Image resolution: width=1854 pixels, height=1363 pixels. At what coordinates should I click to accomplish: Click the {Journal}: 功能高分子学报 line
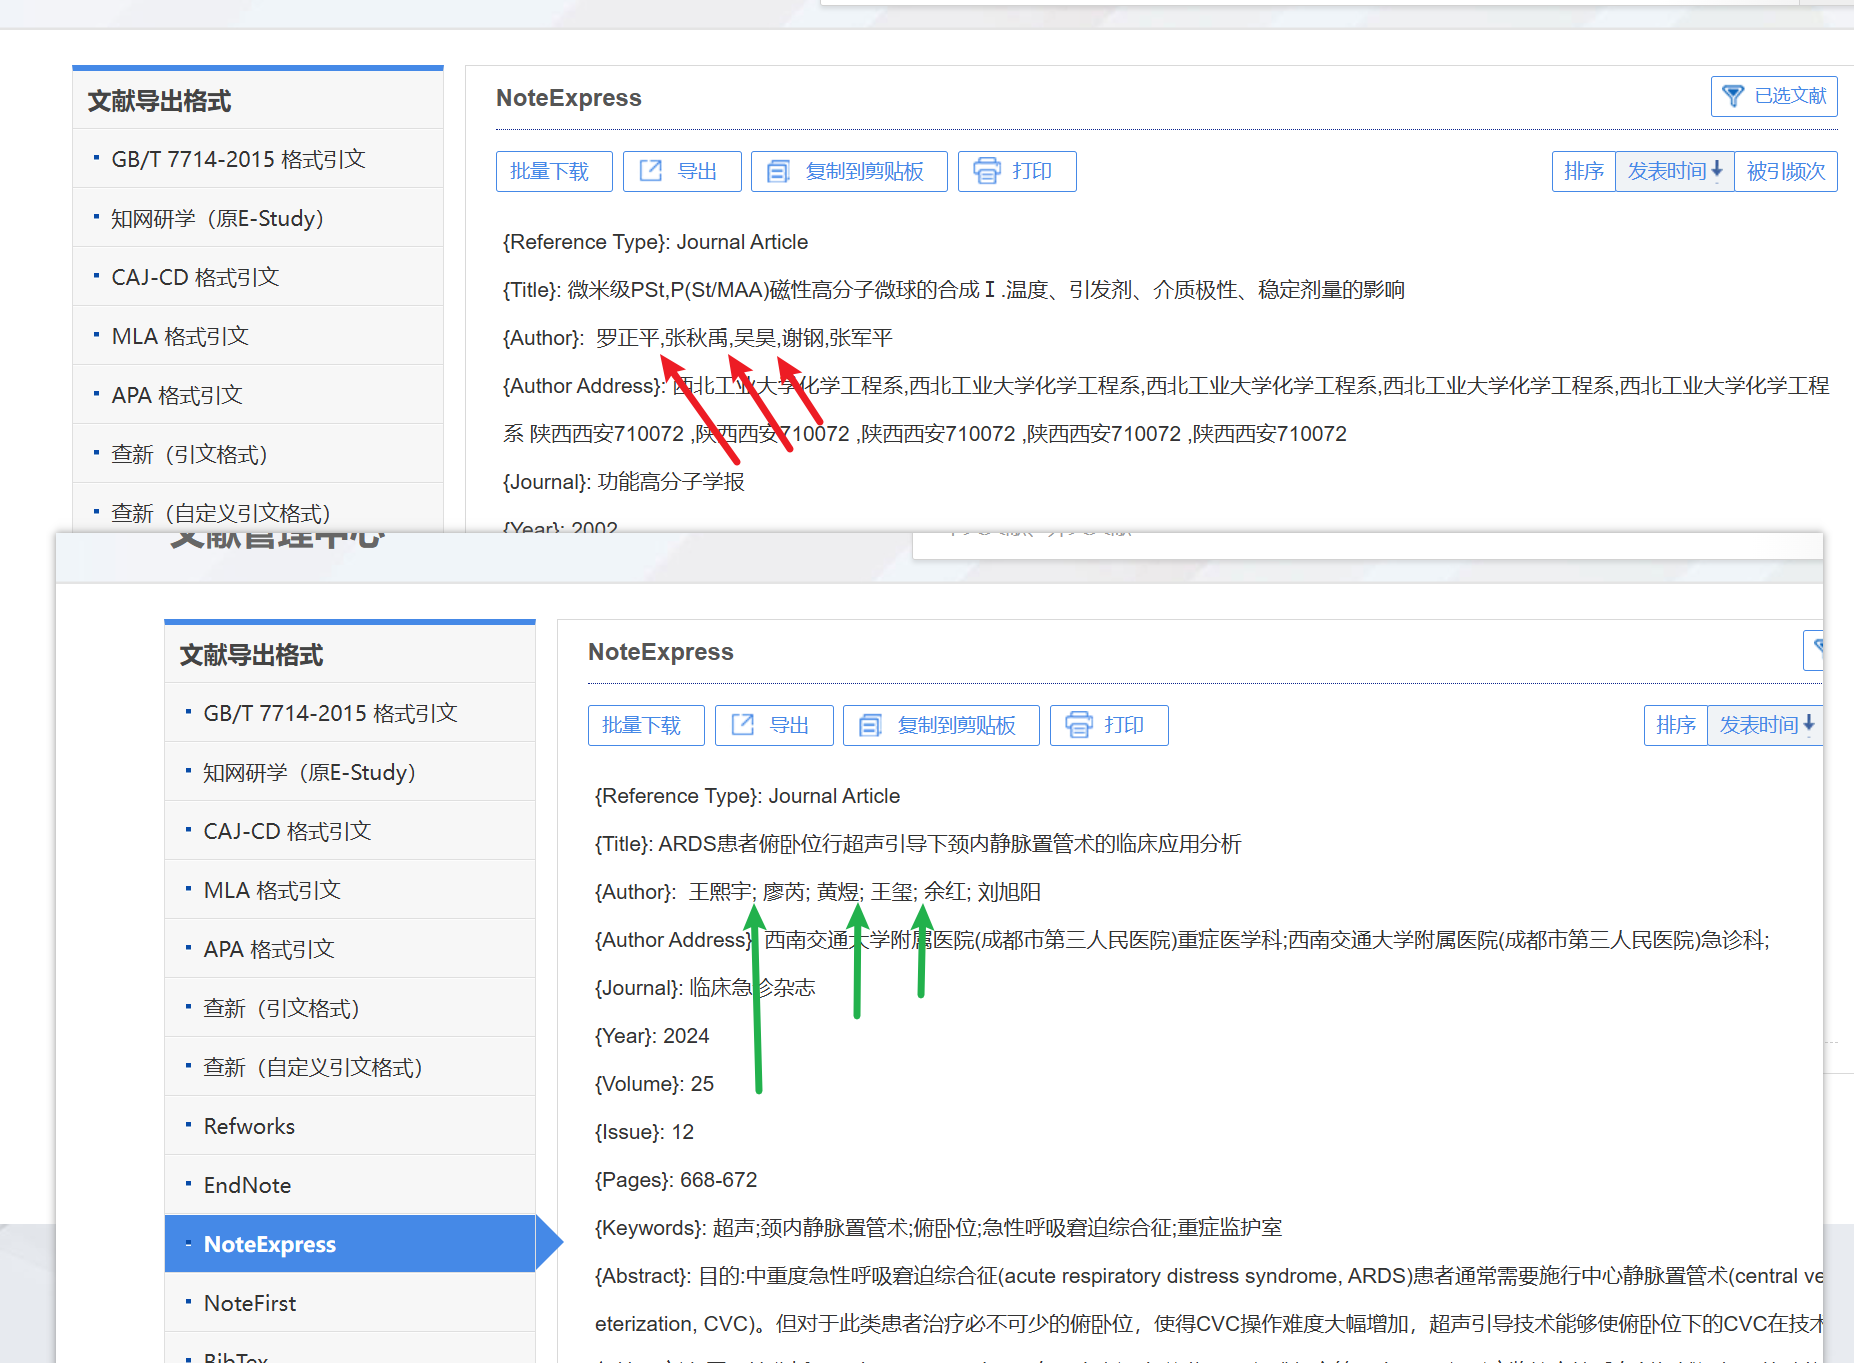[x=623, y=482]
